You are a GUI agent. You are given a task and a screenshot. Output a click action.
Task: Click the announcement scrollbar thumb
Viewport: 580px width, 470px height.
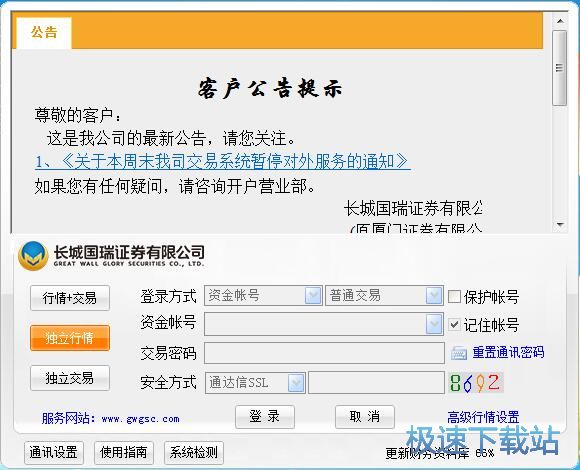click(560, 68)
